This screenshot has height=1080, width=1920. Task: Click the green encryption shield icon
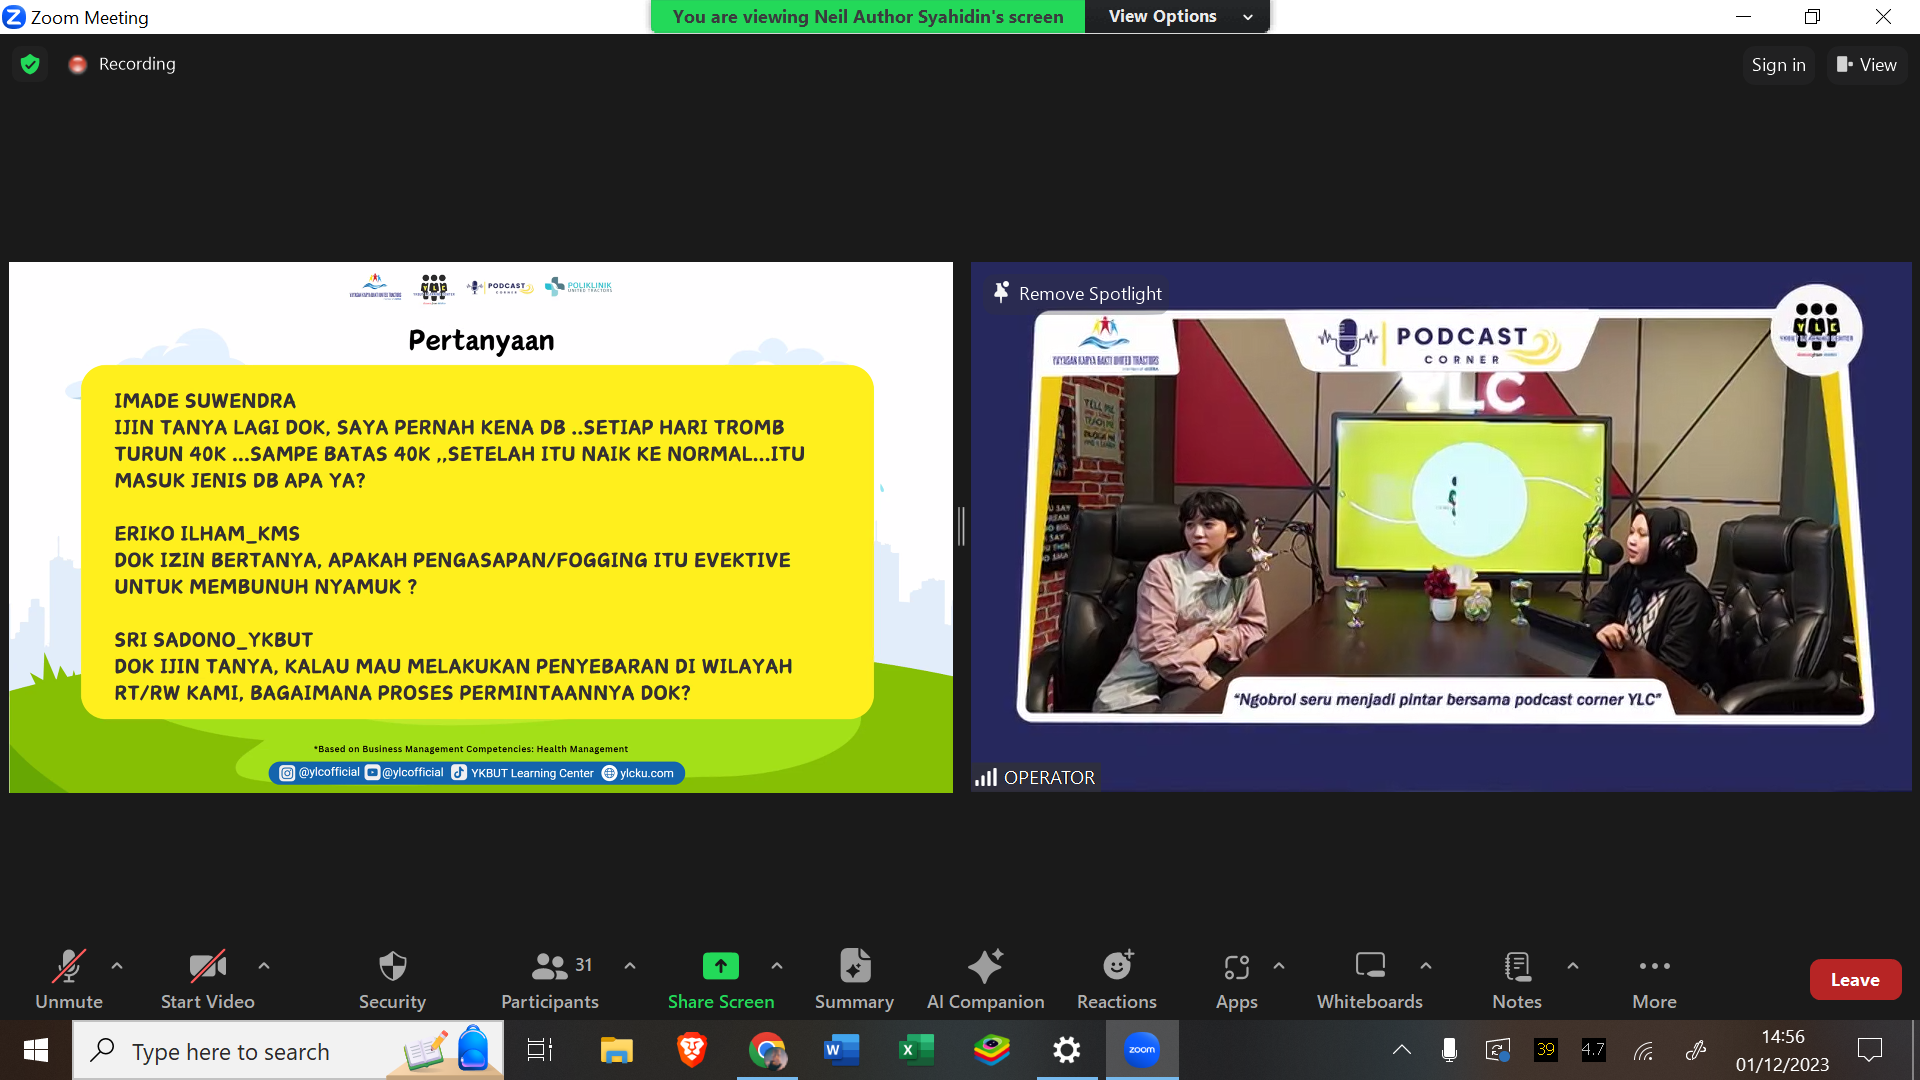(x=30, y=64)
